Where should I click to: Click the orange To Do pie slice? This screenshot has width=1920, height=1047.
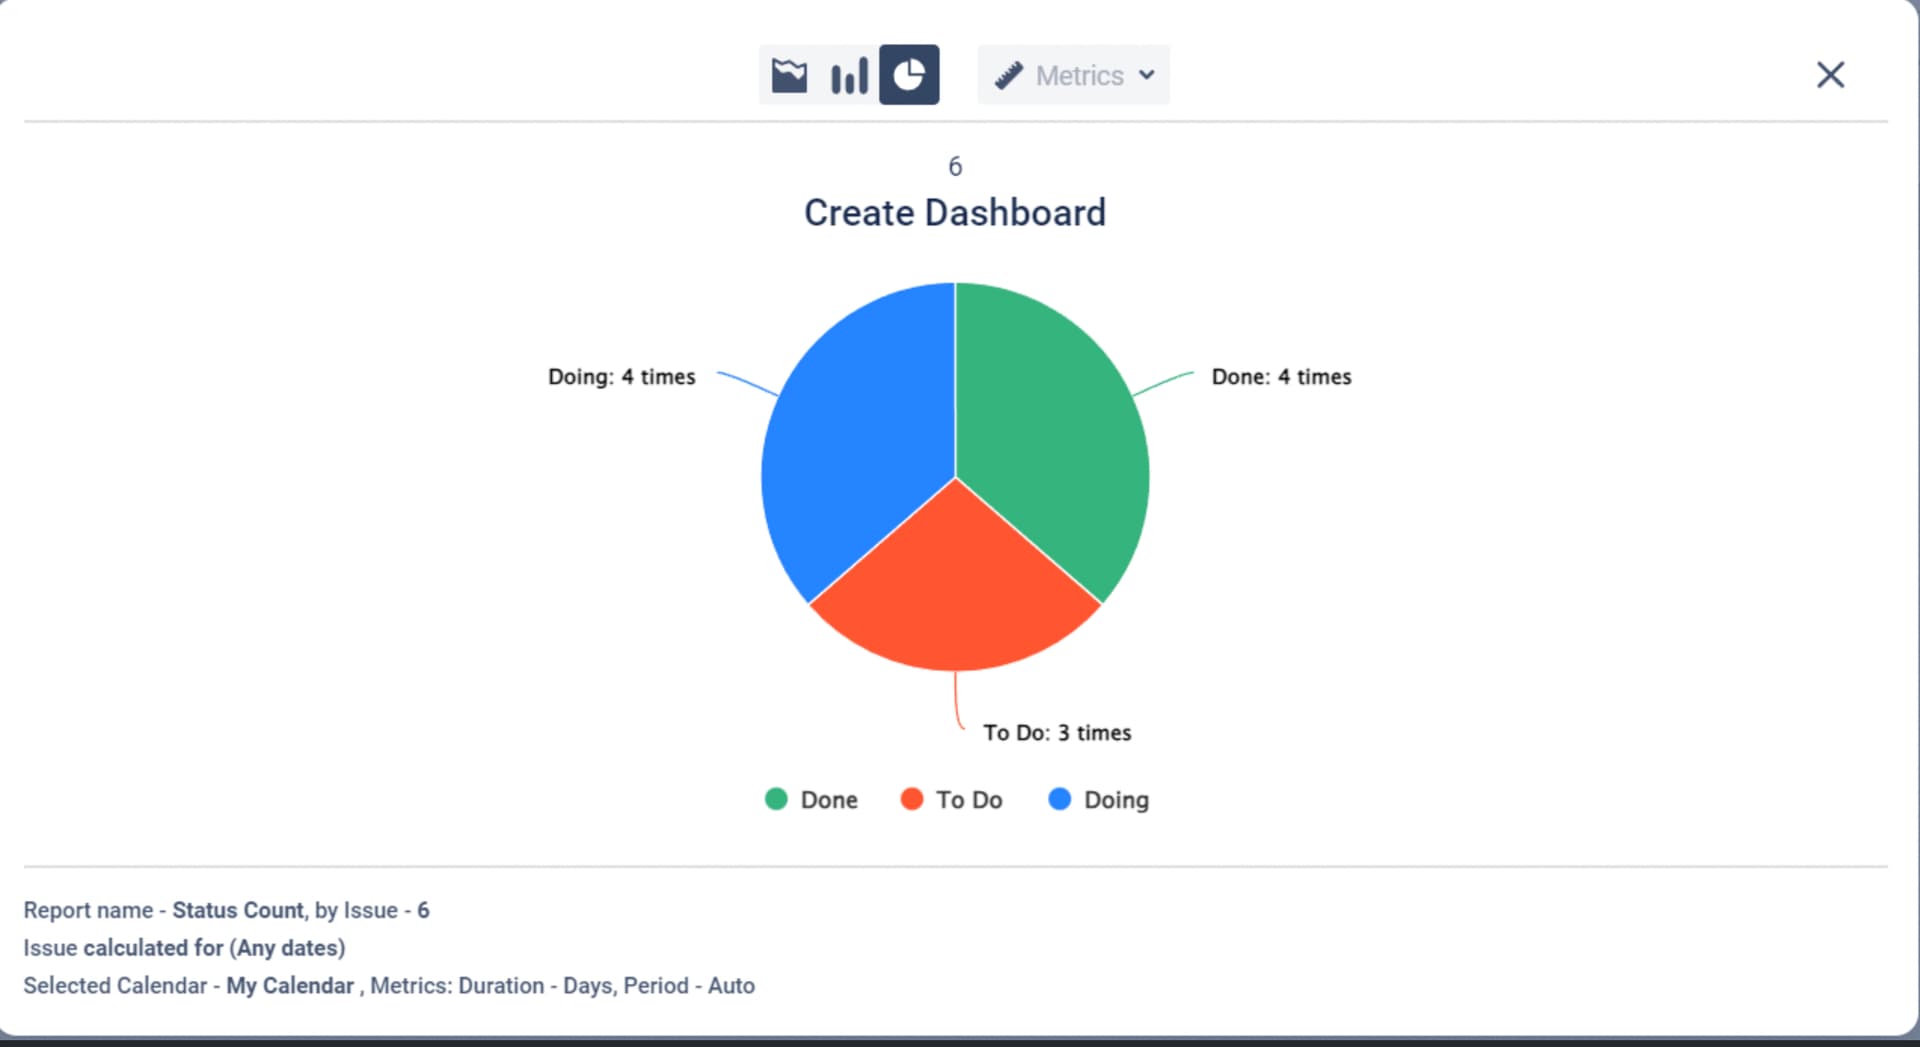(x=955, y=590)
